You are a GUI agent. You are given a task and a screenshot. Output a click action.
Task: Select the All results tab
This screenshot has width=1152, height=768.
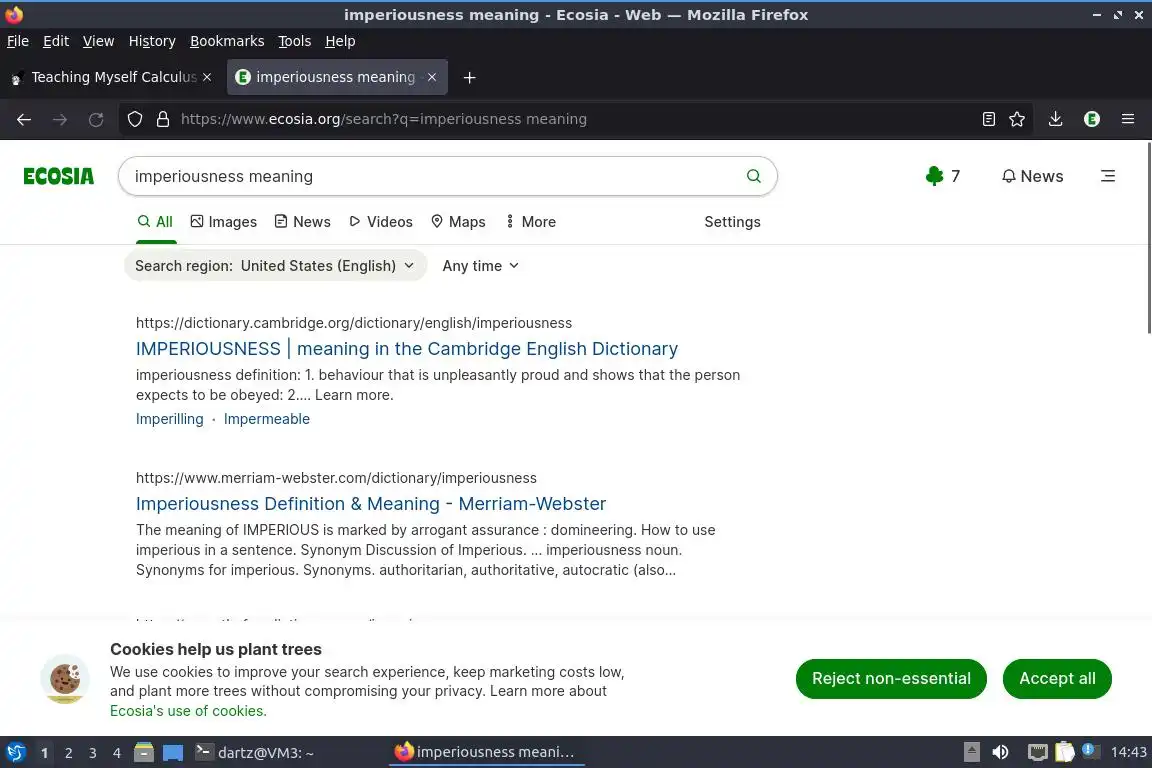(156, 222)
